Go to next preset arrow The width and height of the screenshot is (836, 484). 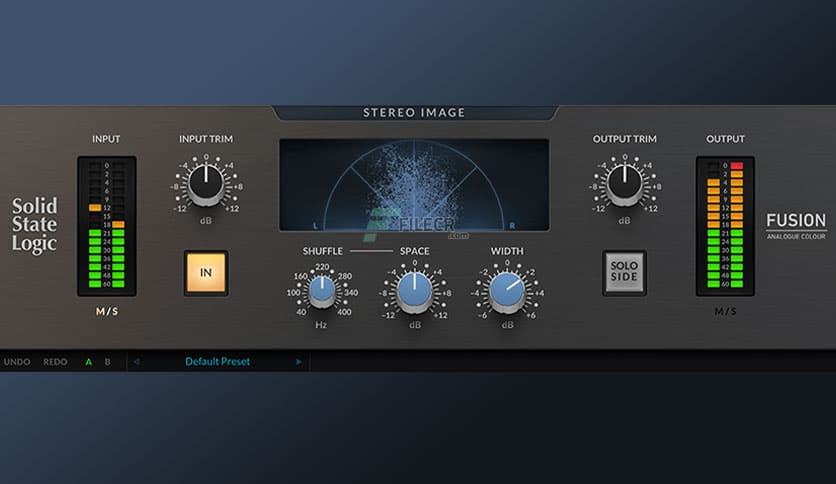299,362
